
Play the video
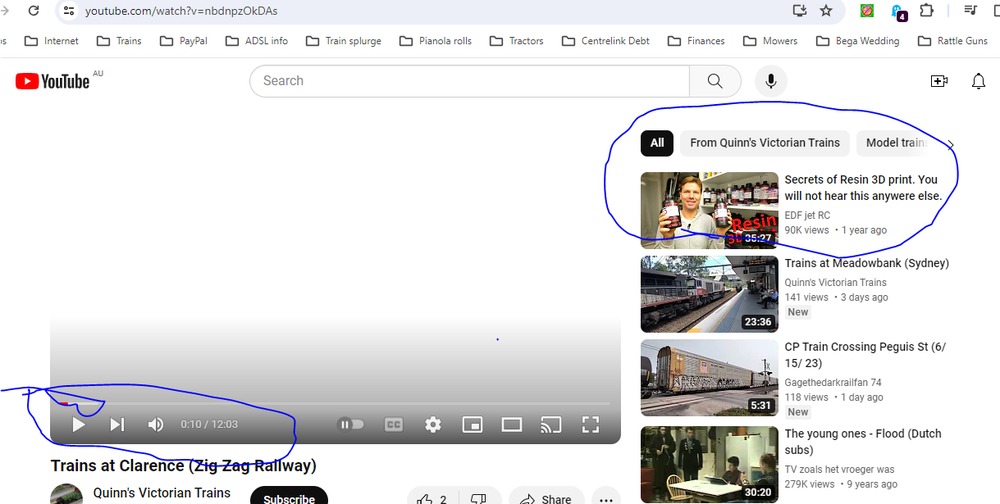coord(78,424)
